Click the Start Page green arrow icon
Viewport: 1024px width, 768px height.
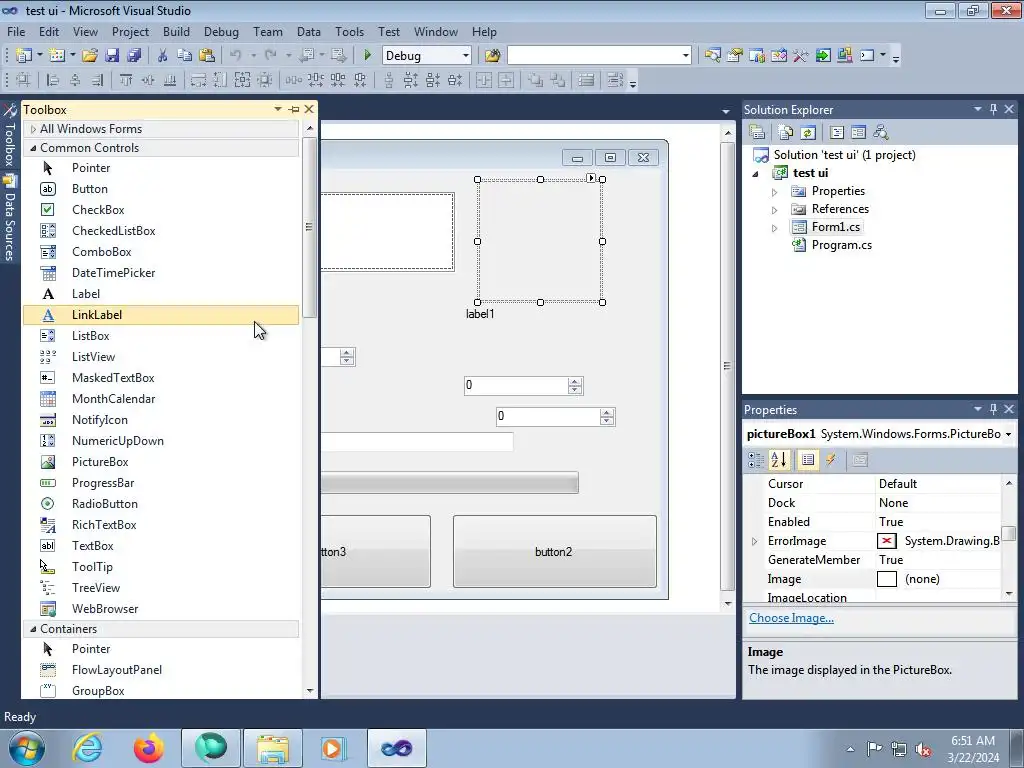[x=823, y=56]
